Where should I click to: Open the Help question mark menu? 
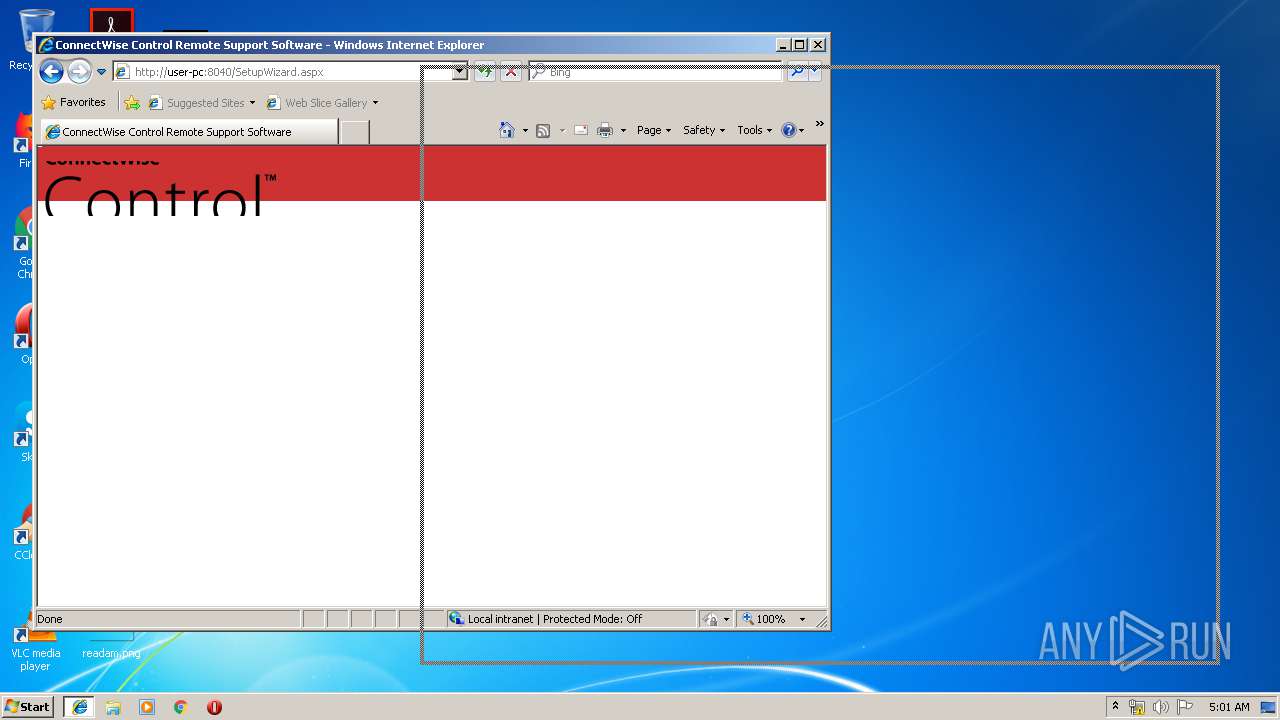[792, 130]
